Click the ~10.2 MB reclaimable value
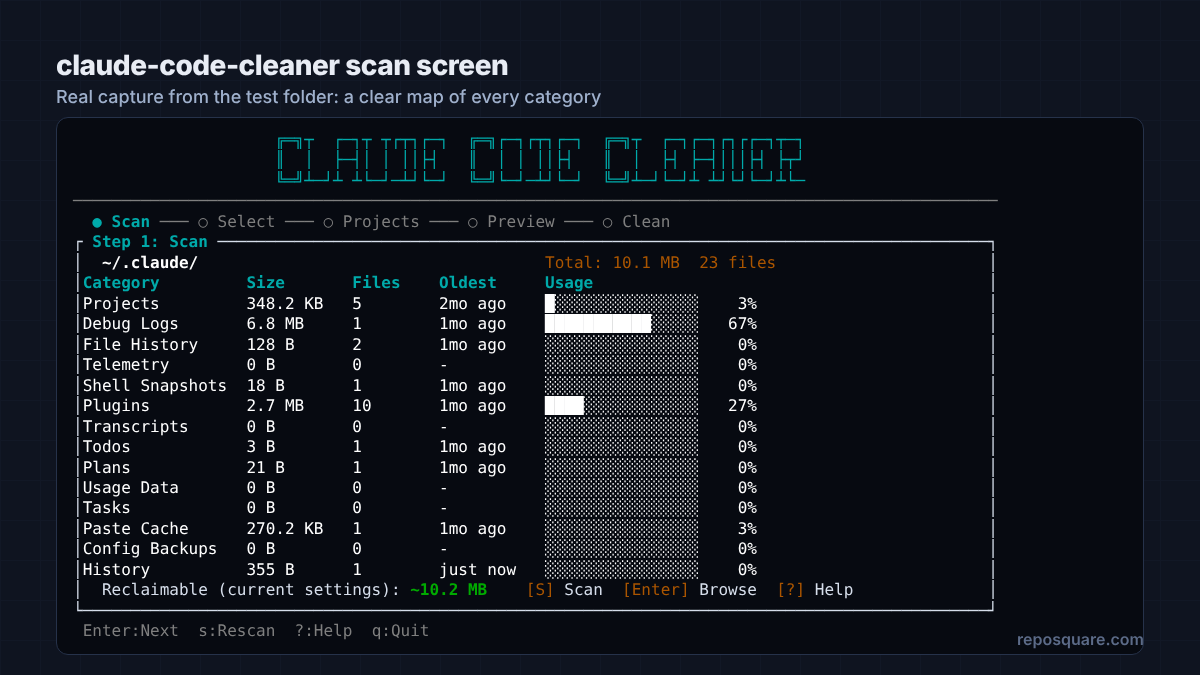This screenshot has height=675, width=1200. coord(448,590)
